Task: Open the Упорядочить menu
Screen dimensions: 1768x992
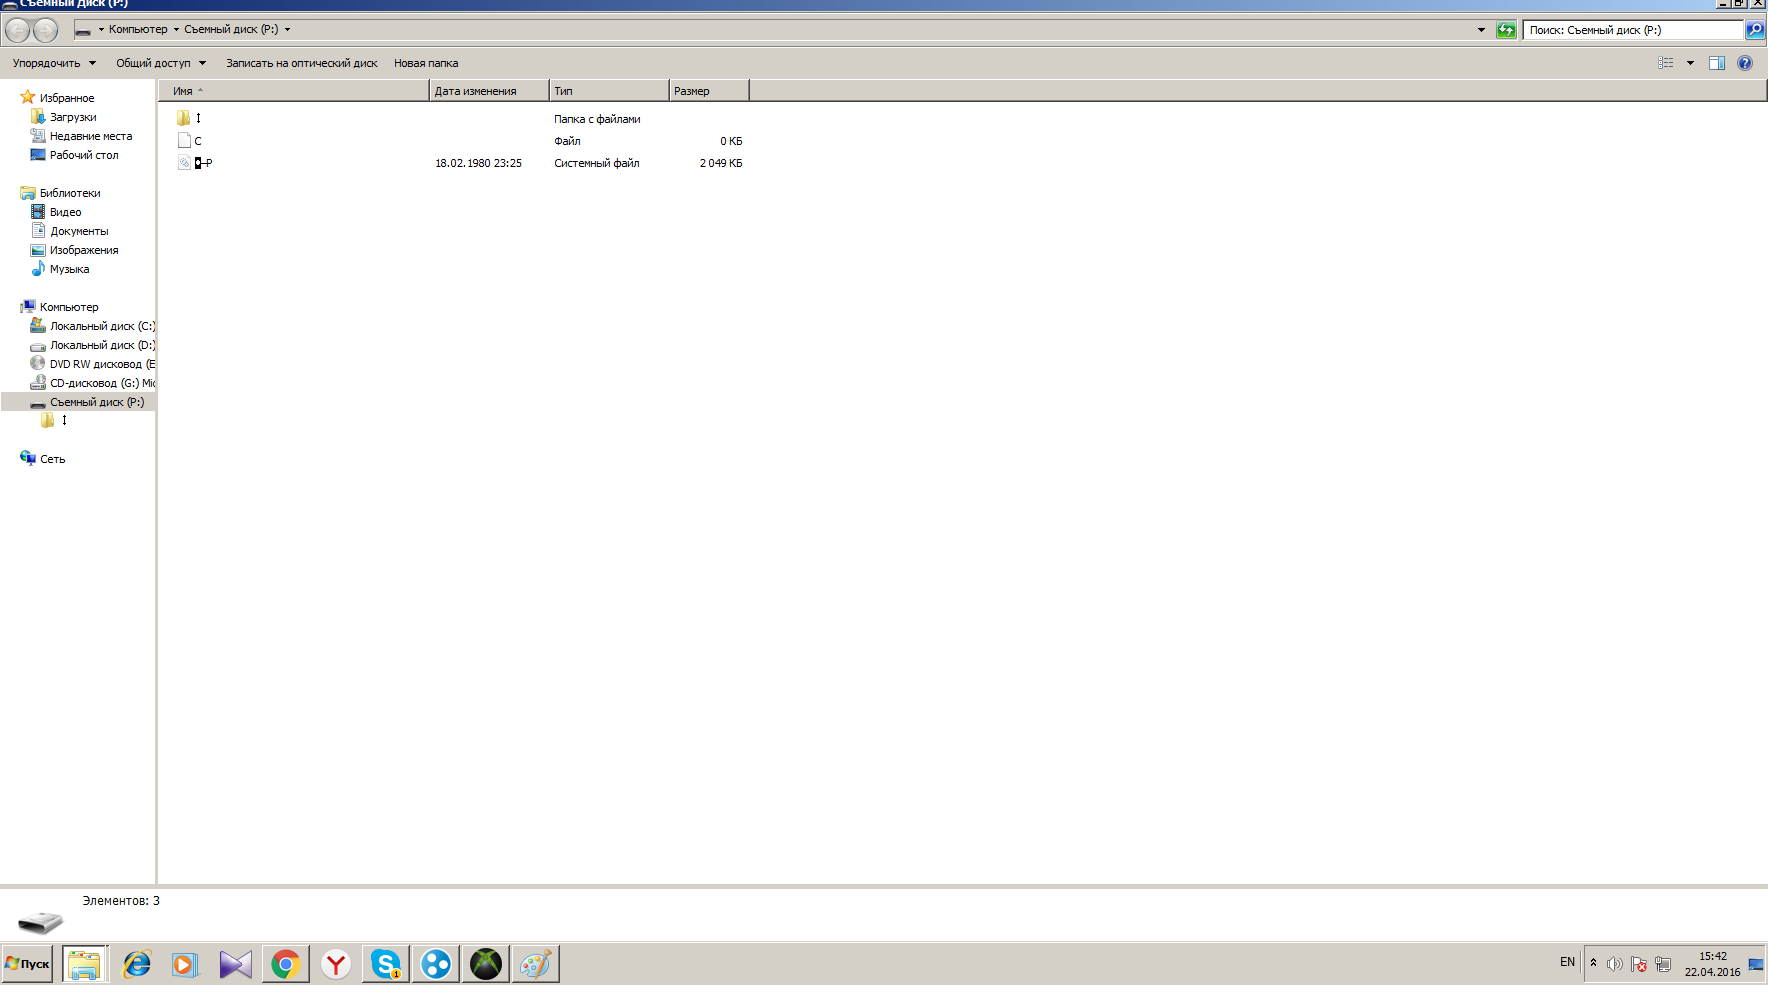Action: click(54, 63)
